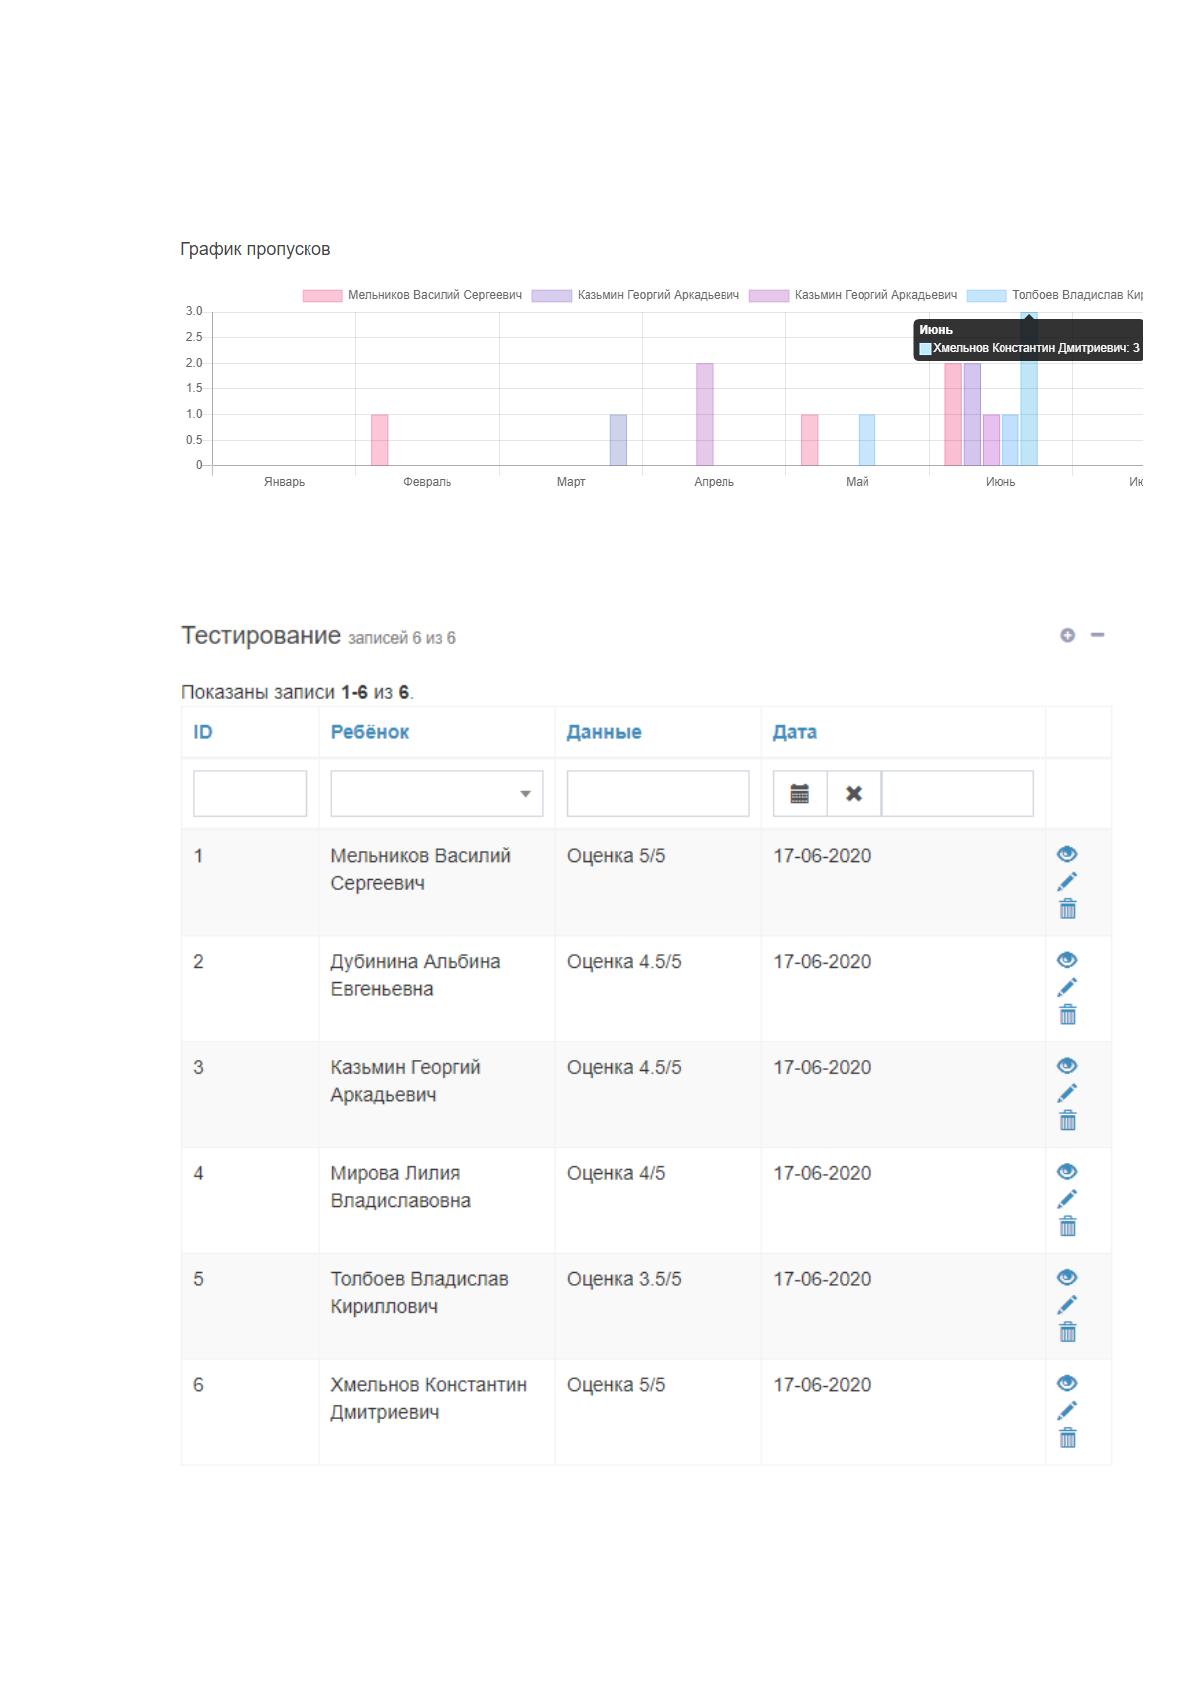The image size is (1191, 1684).
Task: Click the Толбоев Владислав legend color swatch
Action: click(x=986, y=295)
